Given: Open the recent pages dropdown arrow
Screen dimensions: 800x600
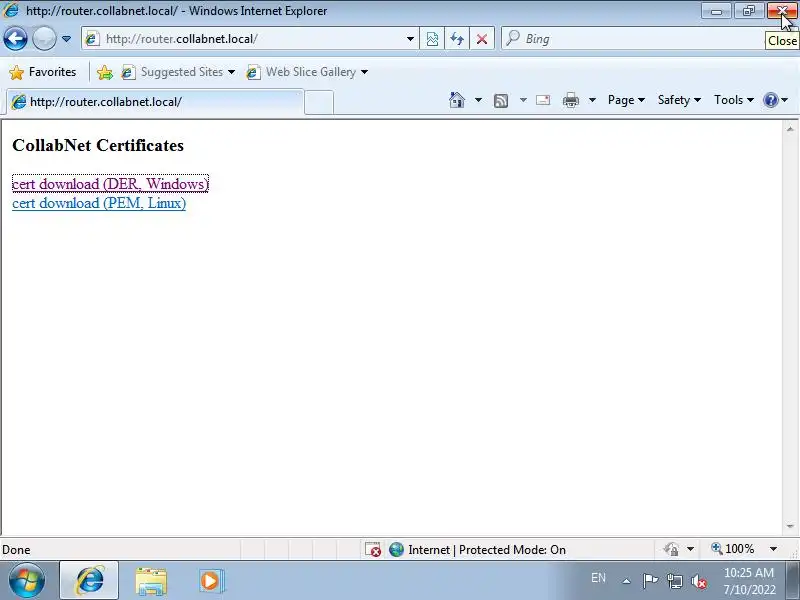Looking at the screenshot, I should point(66,39).
